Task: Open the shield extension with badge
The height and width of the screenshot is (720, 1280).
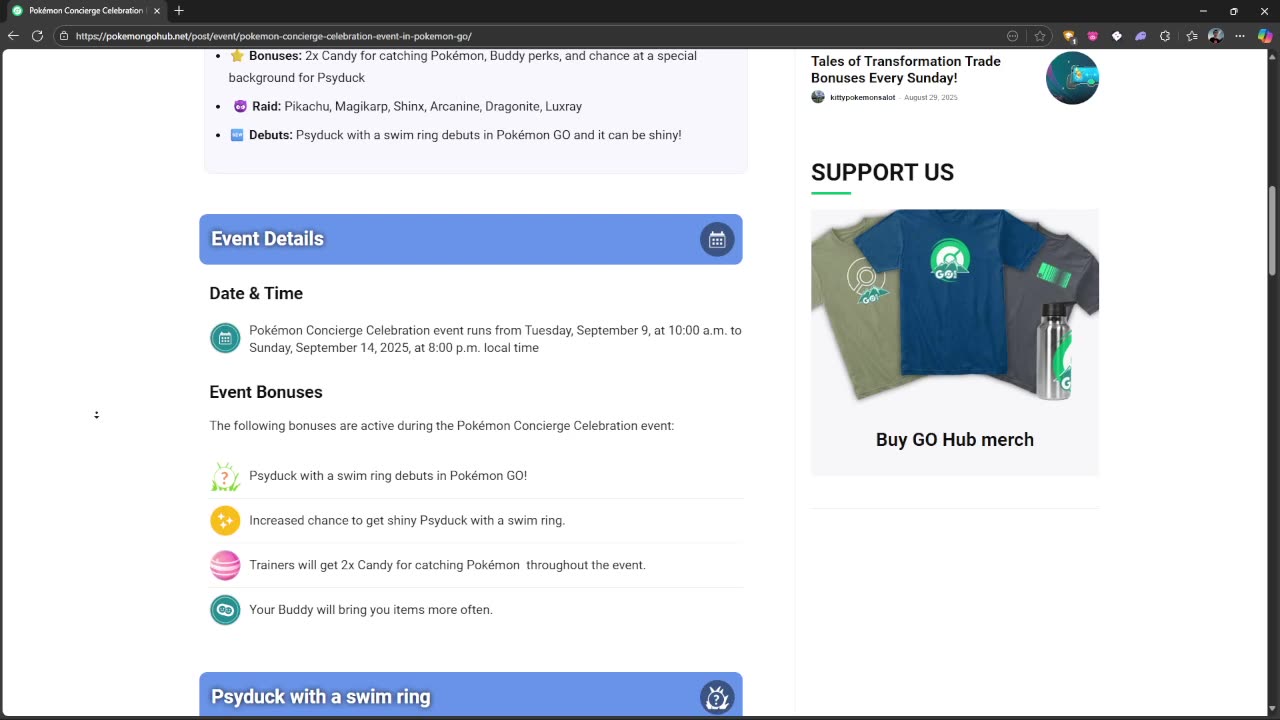Action: [x=1069, y=36]
